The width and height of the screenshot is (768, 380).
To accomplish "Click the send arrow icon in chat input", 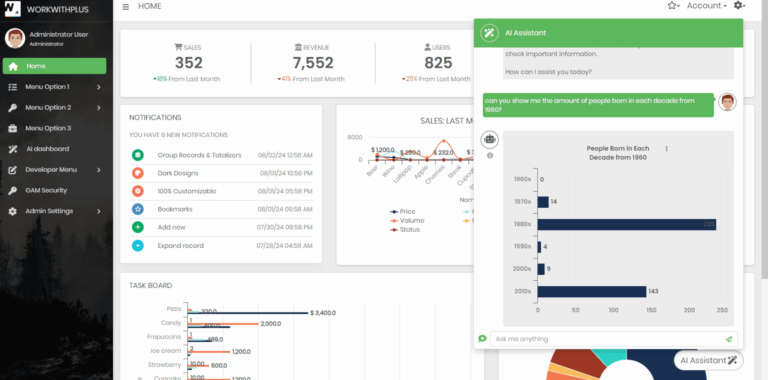I will [x=729, y=339].
